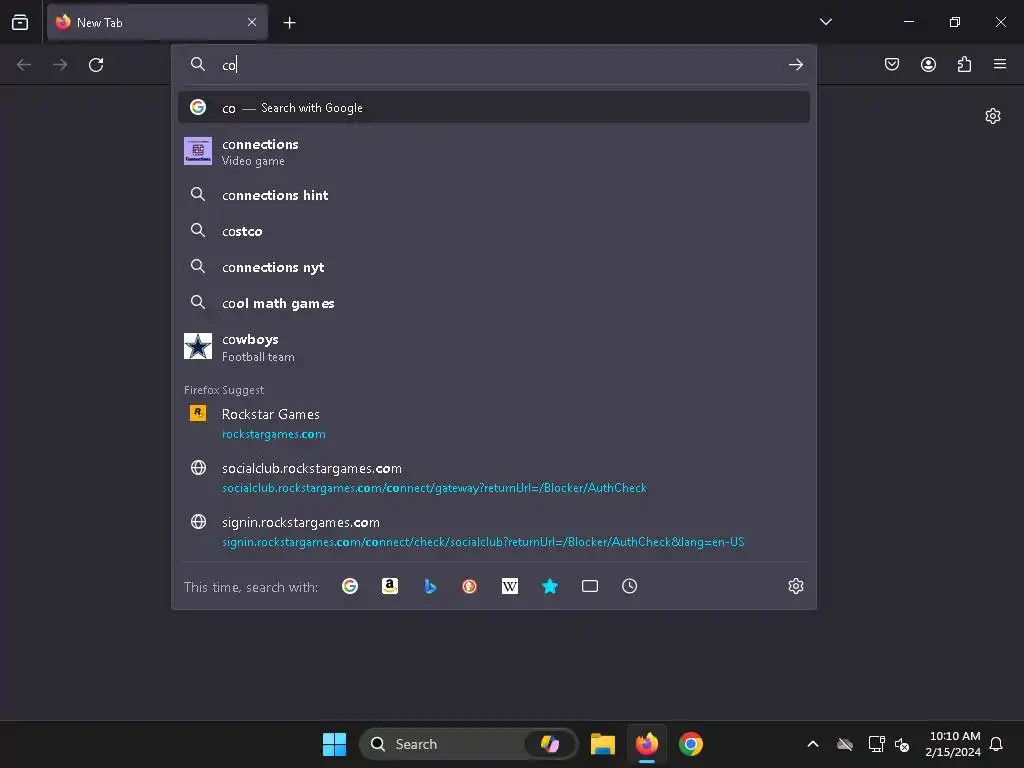This screenshot has width=1024, height=768.
Task: Click the Back navigation arrow
Action: pos(24,65)
